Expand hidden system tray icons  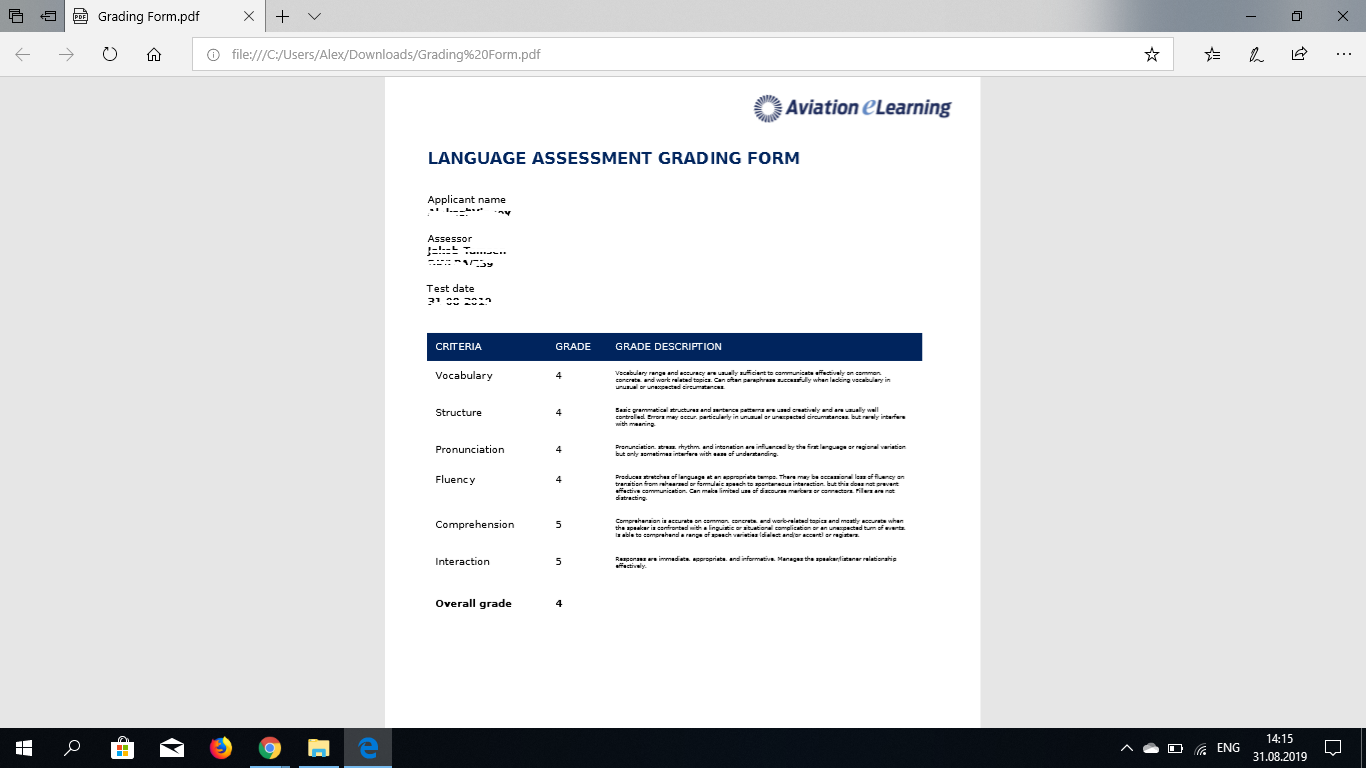[x=1126, y=748]
